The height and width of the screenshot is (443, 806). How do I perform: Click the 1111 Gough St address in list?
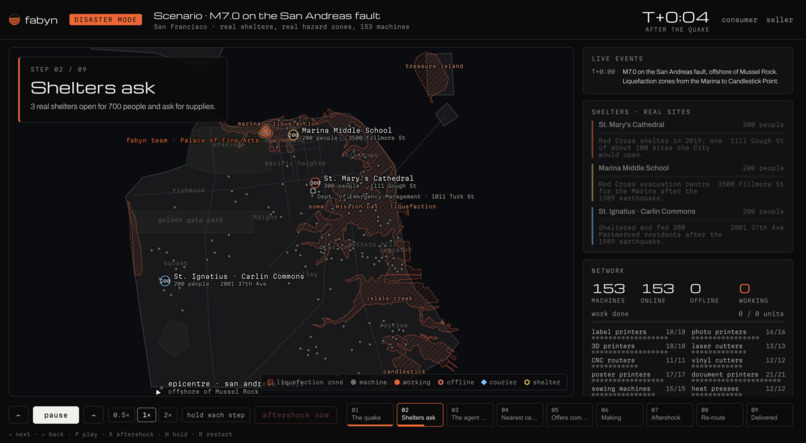tap(757, 141)
